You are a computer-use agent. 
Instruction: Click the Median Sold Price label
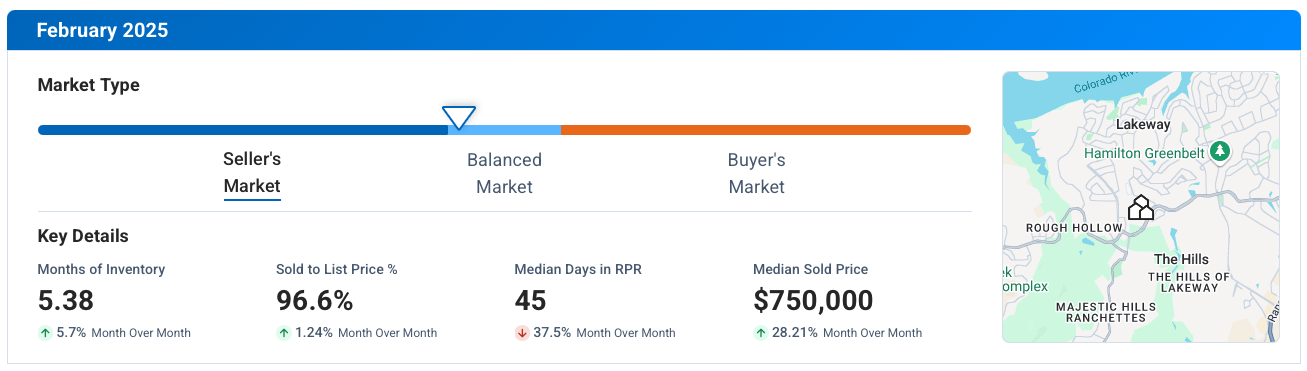pos(810,269)
